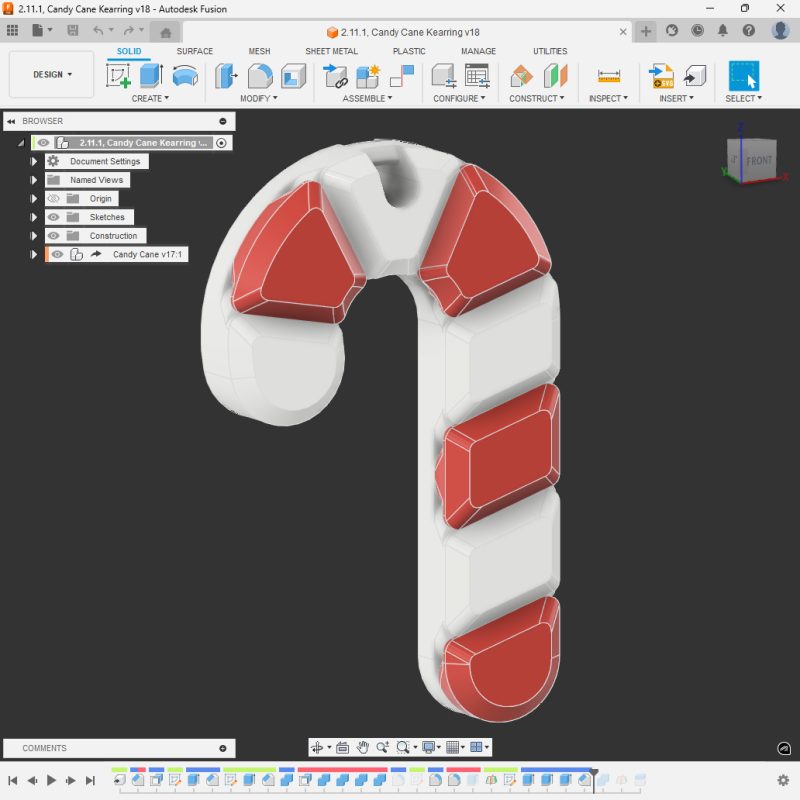
Task: Open the SHEET METAL tab
Action: (x=331, y=51)
